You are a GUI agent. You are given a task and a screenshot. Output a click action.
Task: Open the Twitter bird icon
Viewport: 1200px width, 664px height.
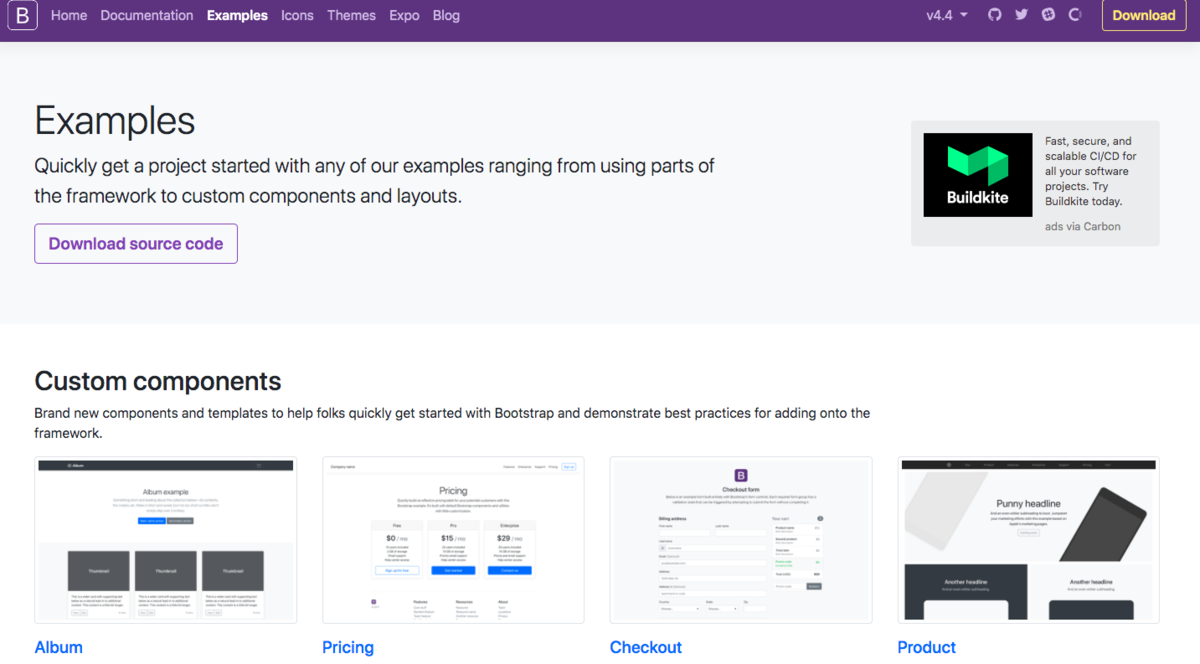coord(1021,15)
